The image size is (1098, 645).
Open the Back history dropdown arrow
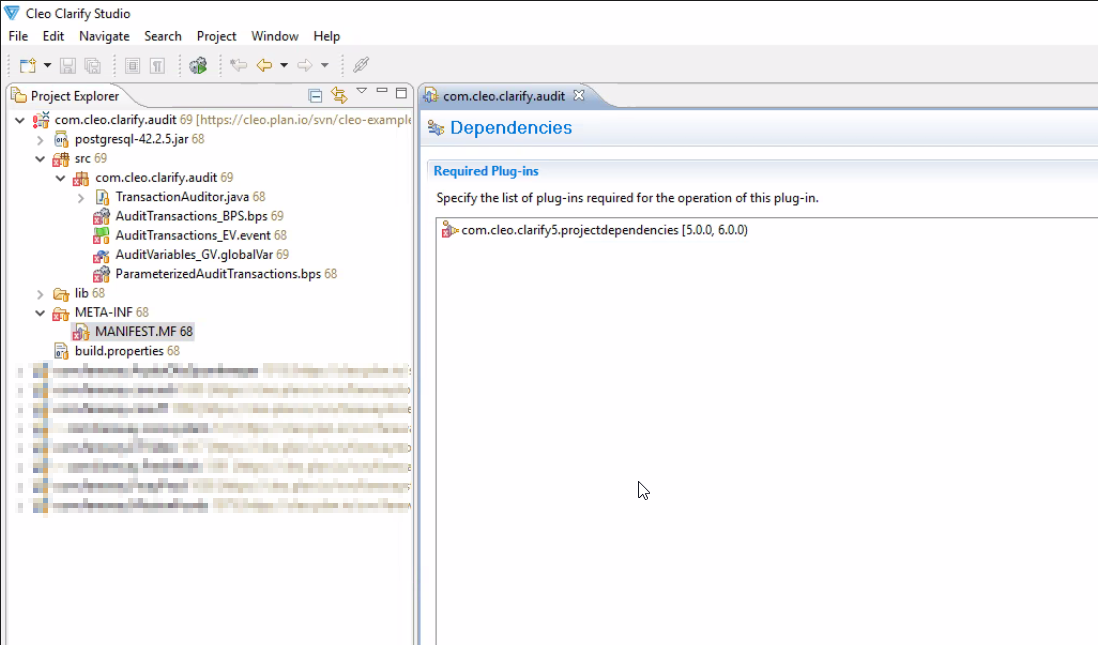click(x=284, y=65)
